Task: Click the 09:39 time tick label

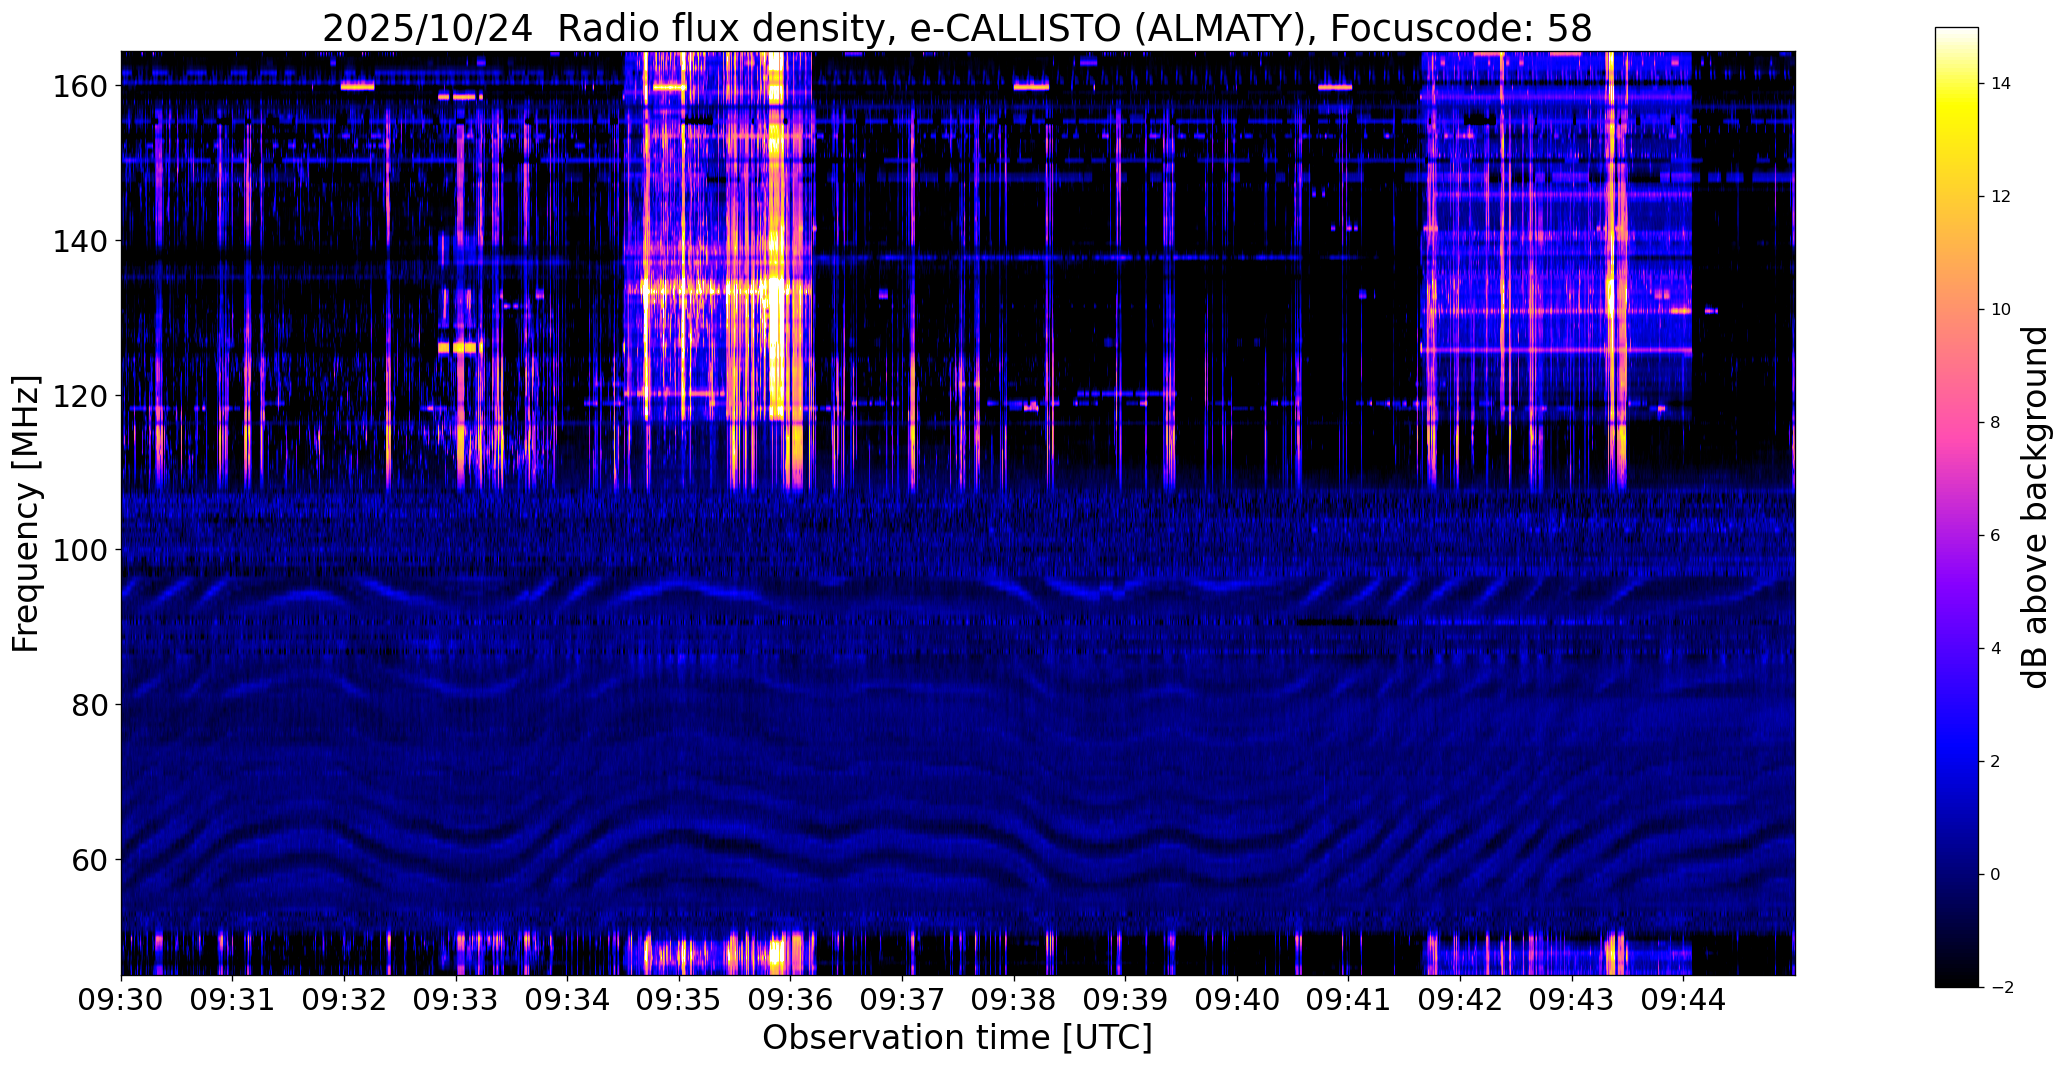Action: [1126, 1000]
